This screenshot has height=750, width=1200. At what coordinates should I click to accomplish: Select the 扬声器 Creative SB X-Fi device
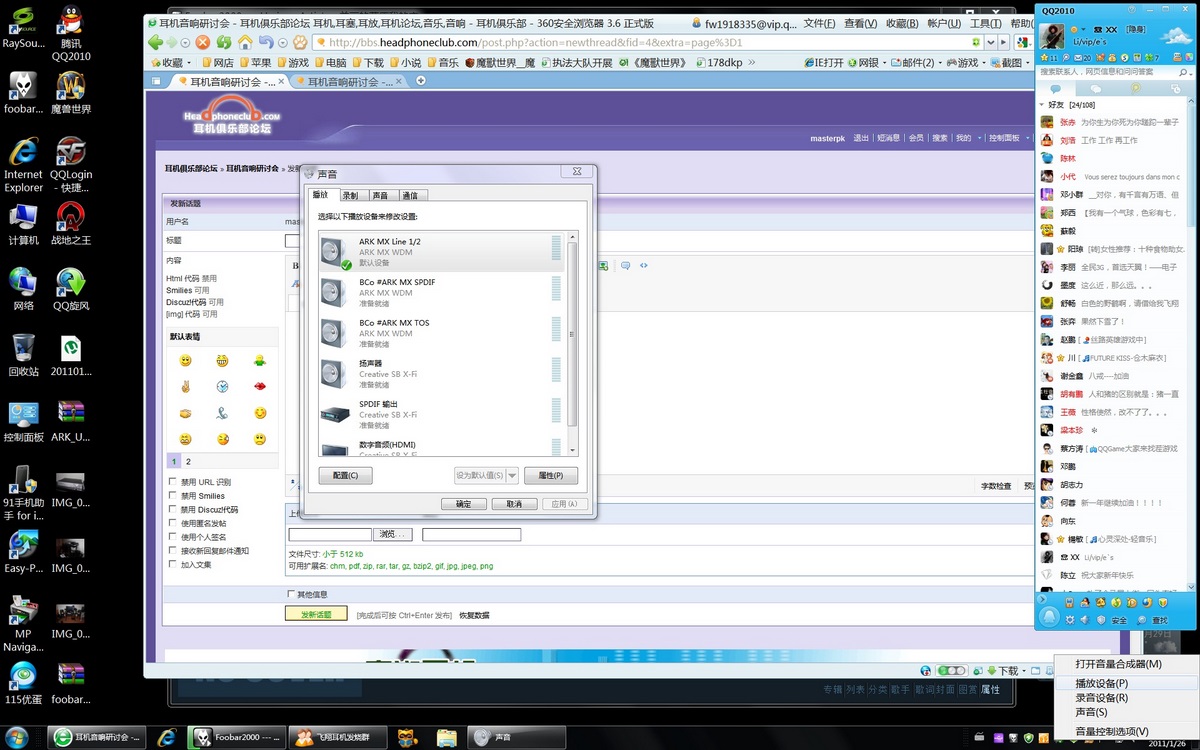tap(441, 373)
